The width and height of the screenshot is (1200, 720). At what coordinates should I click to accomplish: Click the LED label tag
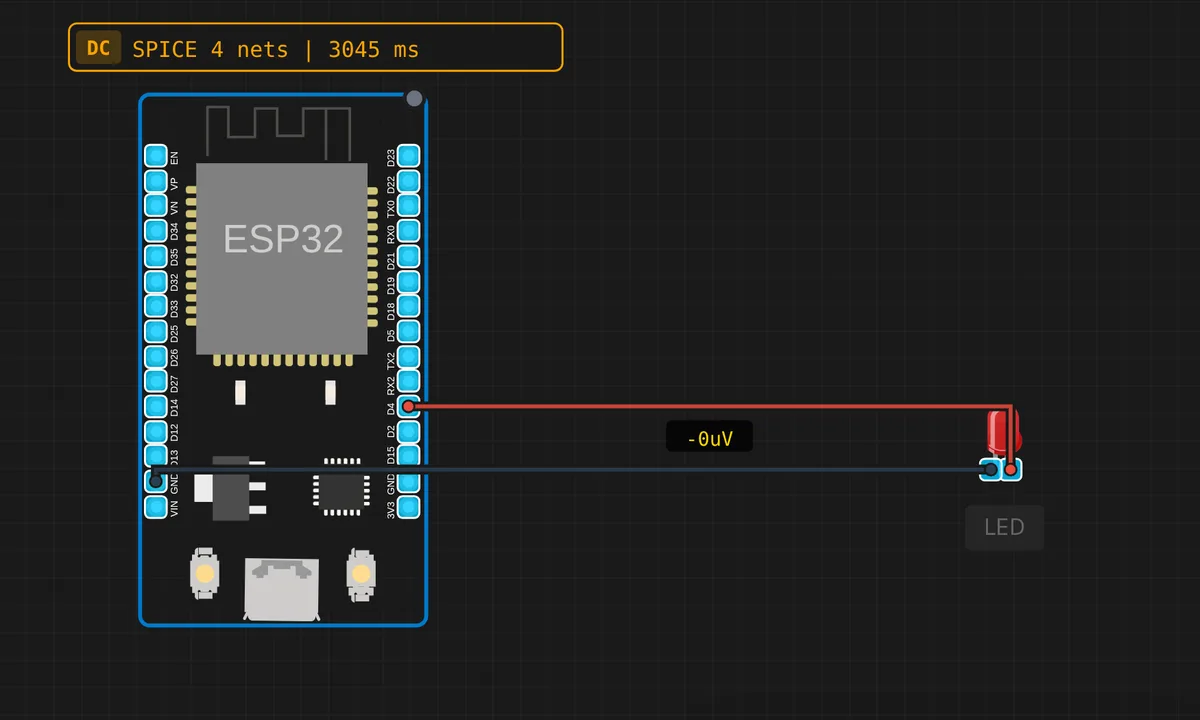click(1004, 527)
